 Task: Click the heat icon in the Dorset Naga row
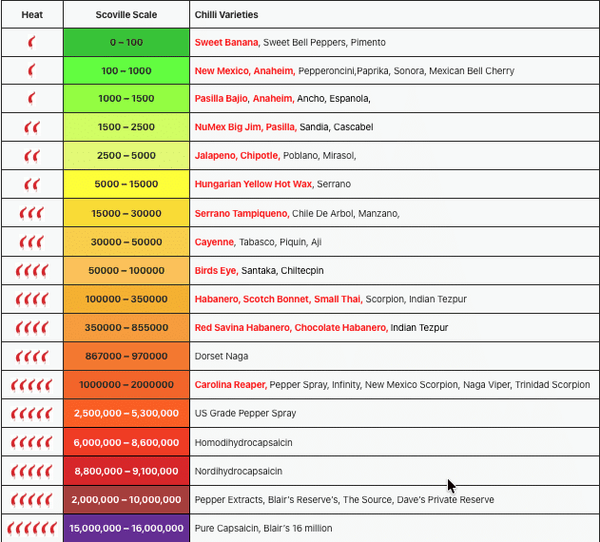click(x=32, y=356)
